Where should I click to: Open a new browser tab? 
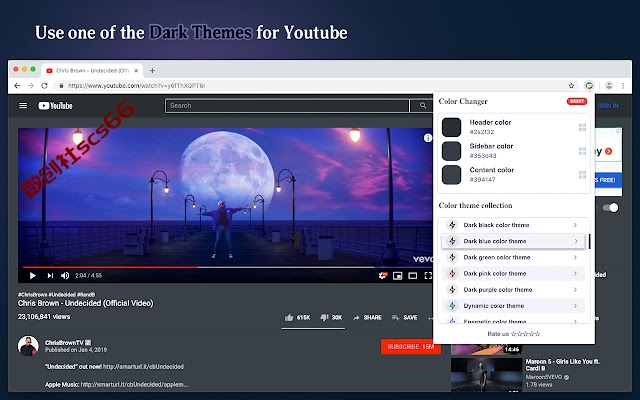tap(152, 71)
